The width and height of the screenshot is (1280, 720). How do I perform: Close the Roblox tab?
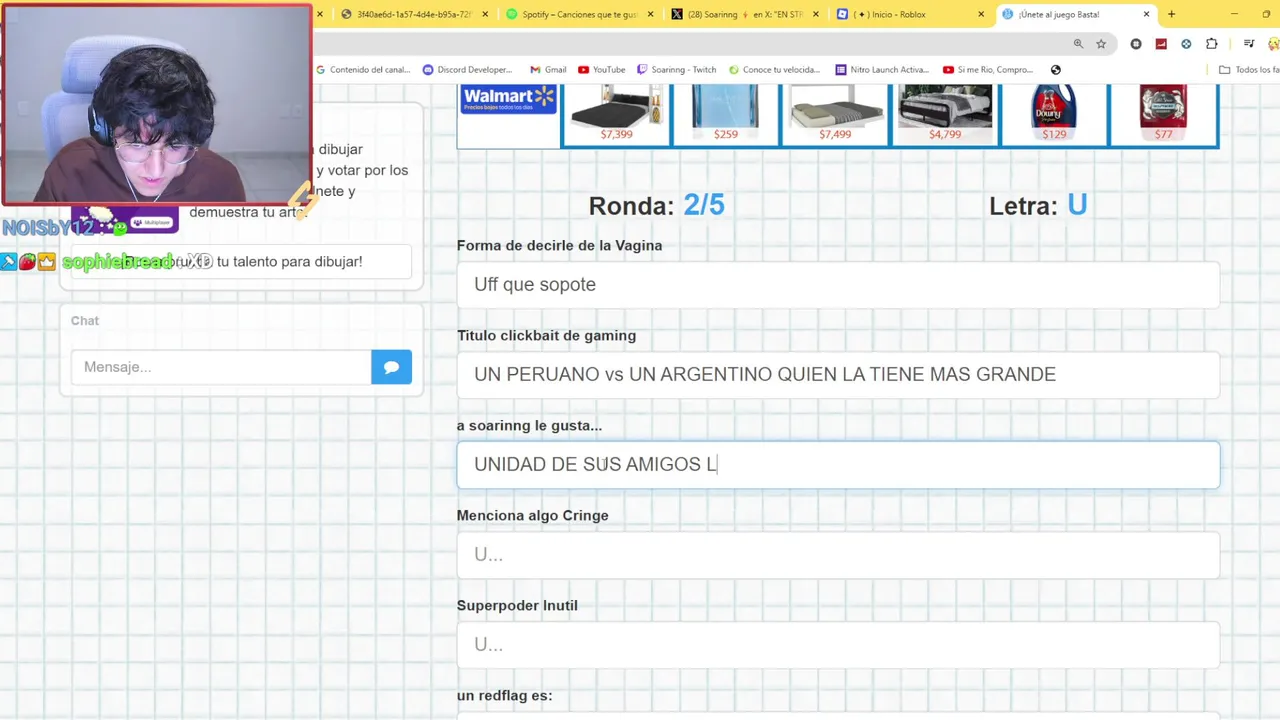980,14
